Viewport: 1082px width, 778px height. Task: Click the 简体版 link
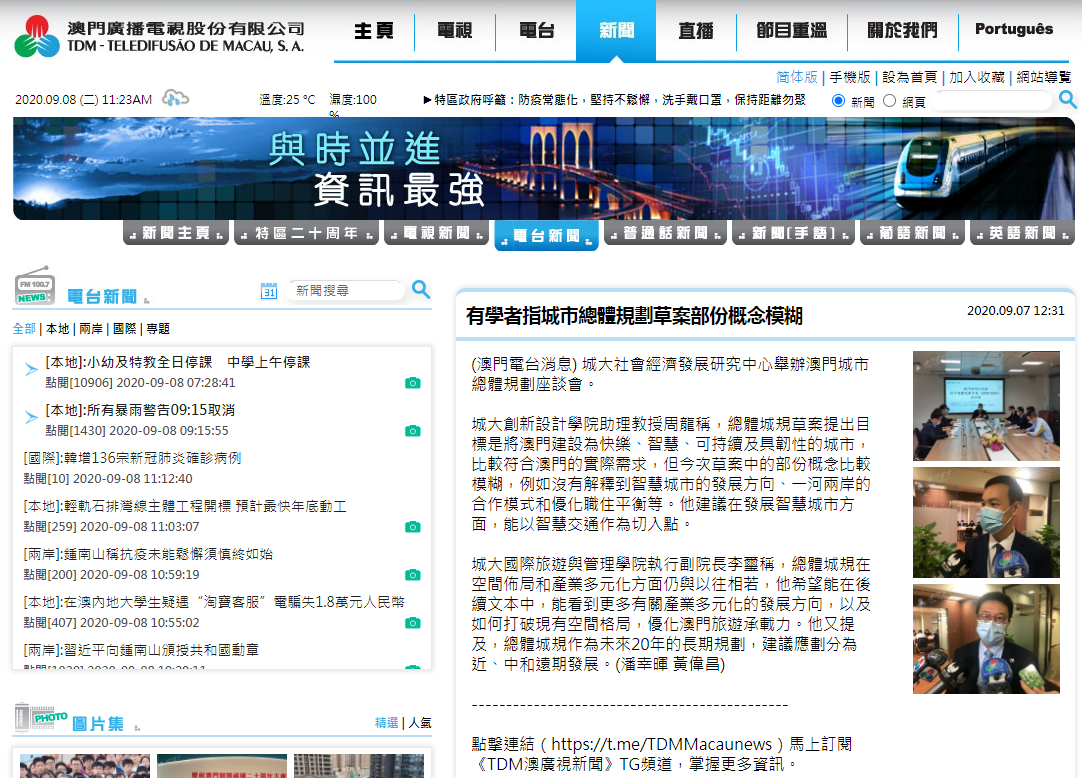click(x=796, y=77)
